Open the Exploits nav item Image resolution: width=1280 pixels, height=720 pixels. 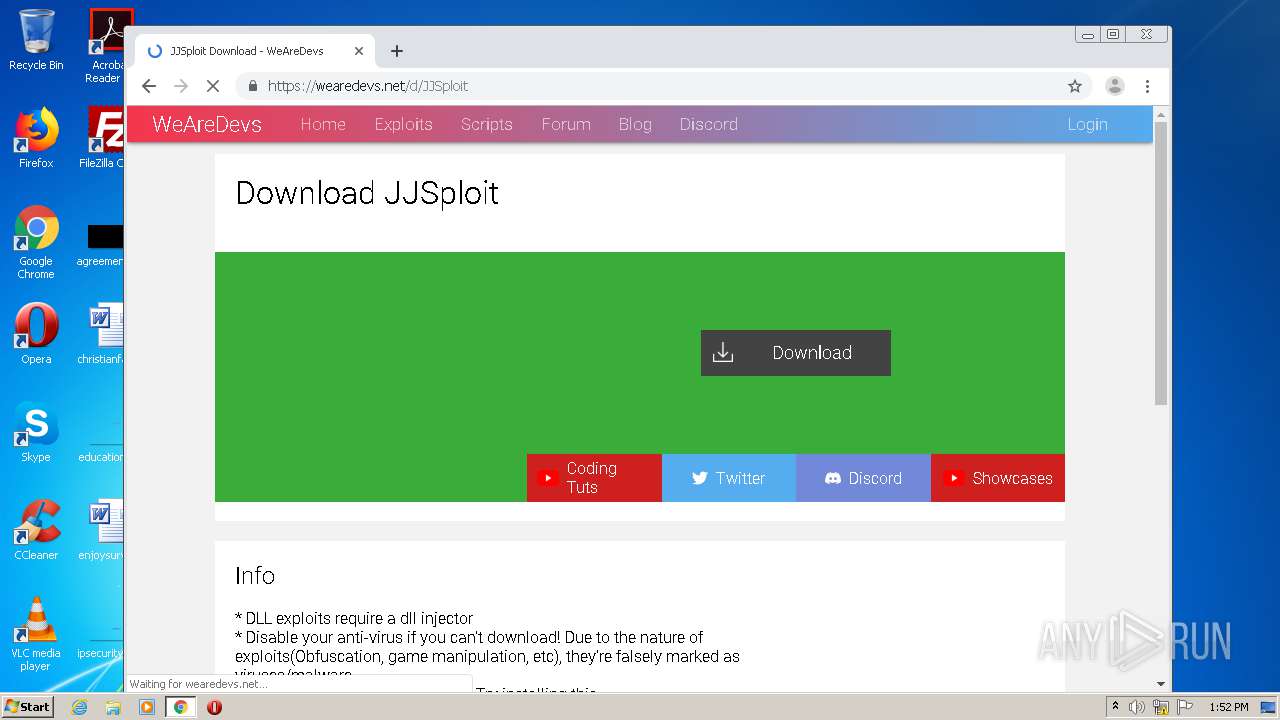[403, 124]
